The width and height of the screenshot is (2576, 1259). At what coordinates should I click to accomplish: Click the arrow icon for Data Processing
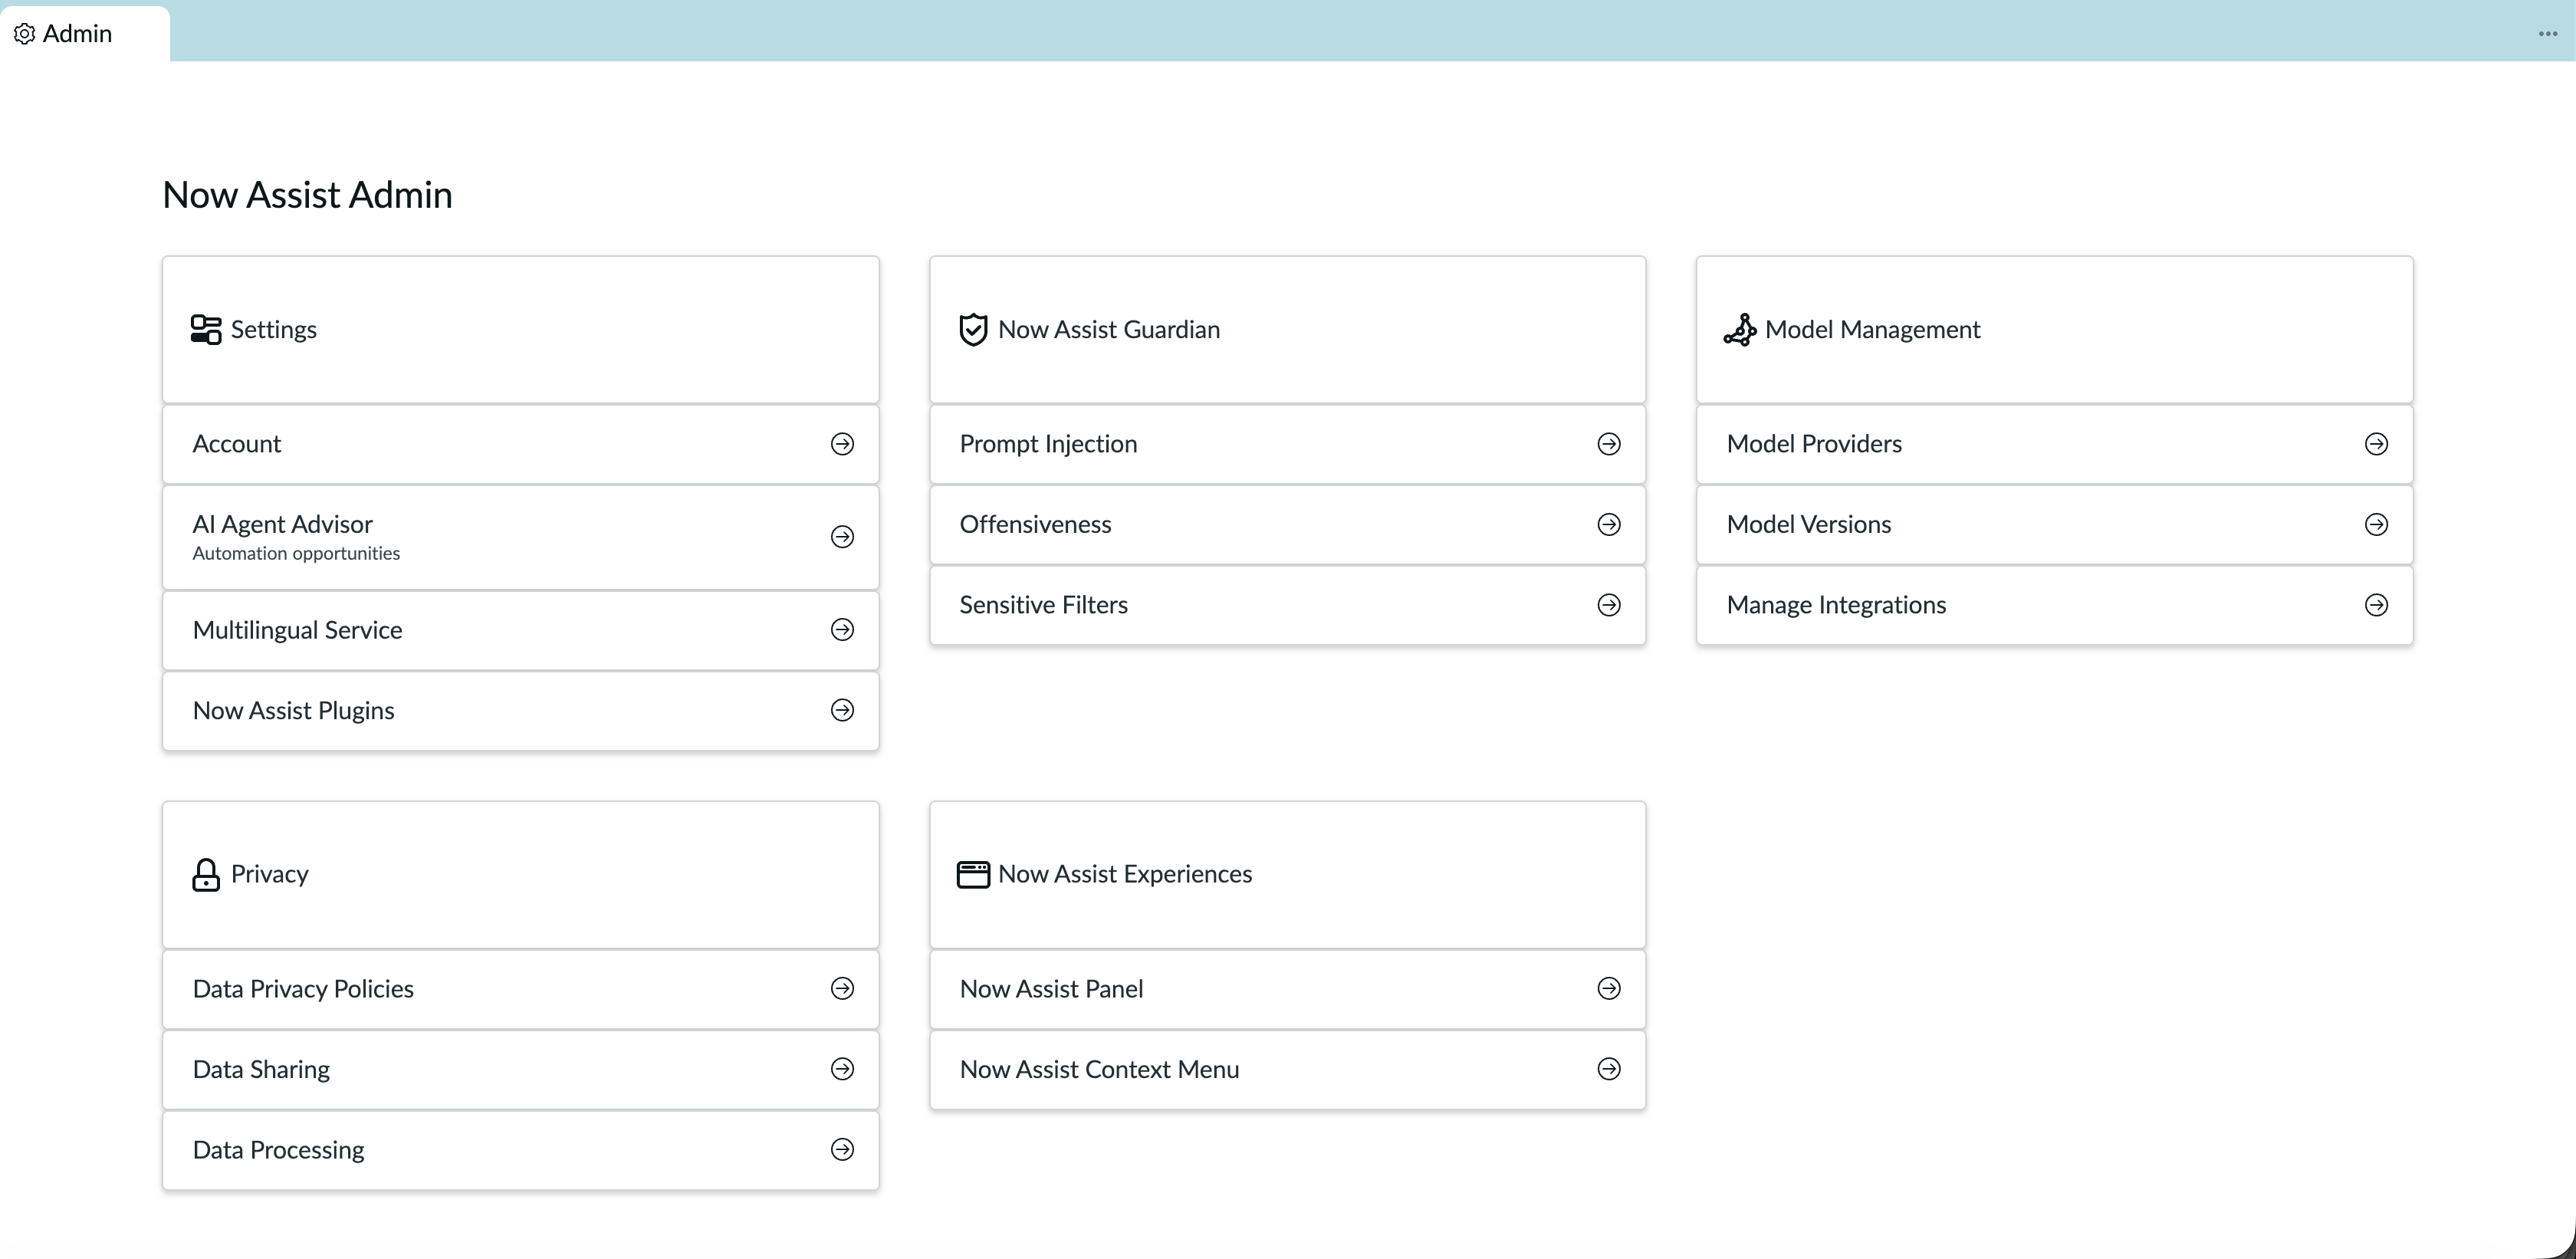click(x=842, y=1150)
